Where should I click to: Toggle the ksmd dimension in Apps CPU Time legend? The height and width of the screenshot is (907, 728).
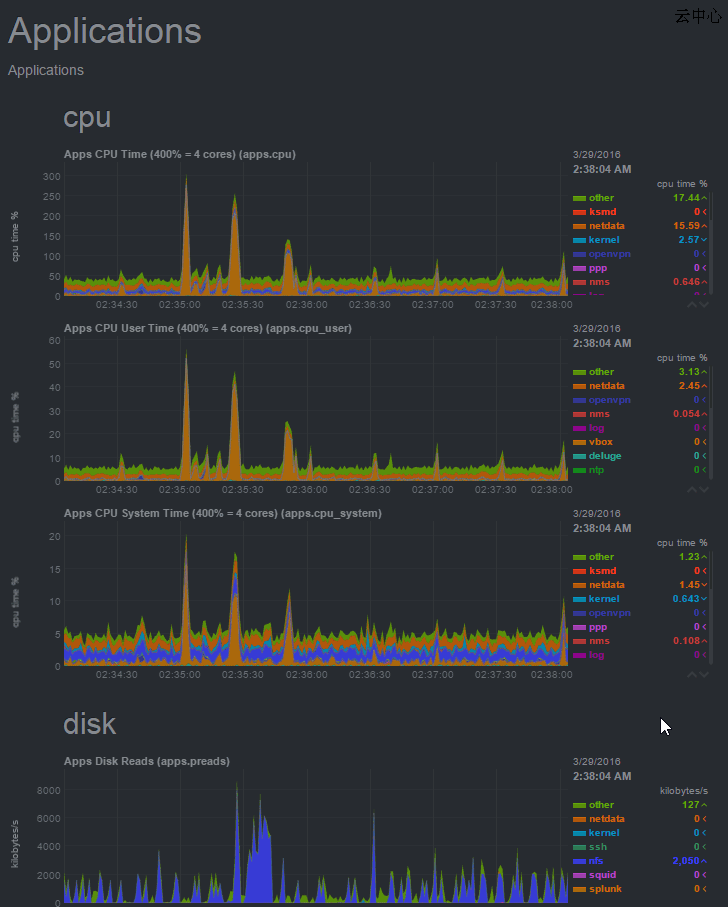click(x=602, y=212)
